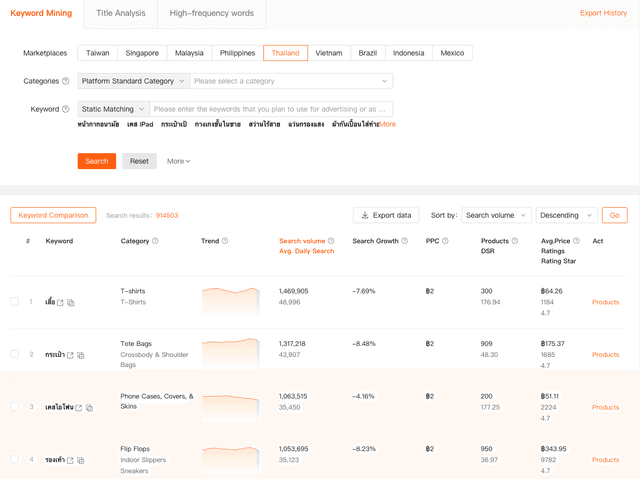
Task: Click trend chart for เสื้อ row
Action: pyautogui.click(x=231, y=302)
